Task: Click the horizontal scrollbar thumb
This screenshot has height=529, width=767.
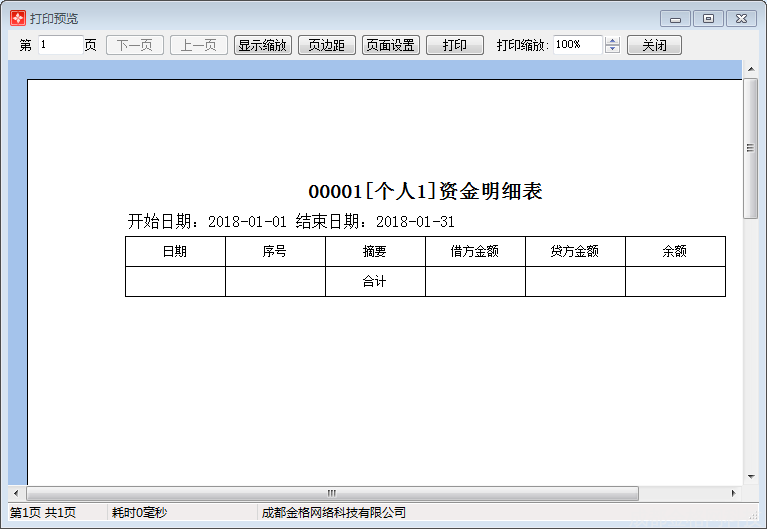Action: click(x=332, y=494)
